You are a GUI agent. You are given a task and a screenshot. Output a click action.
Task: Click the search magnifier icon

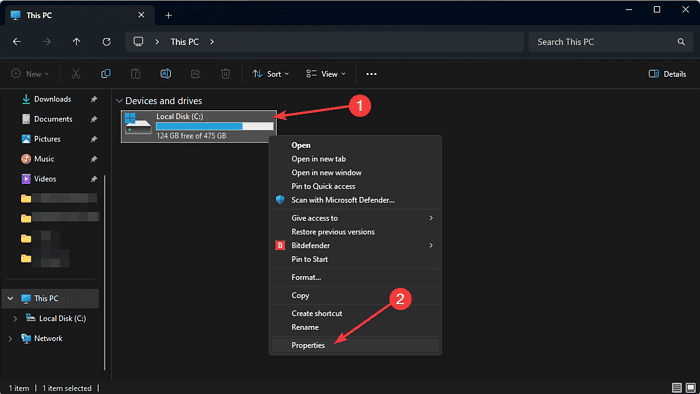pyautogui.click(x=681, y=41)
